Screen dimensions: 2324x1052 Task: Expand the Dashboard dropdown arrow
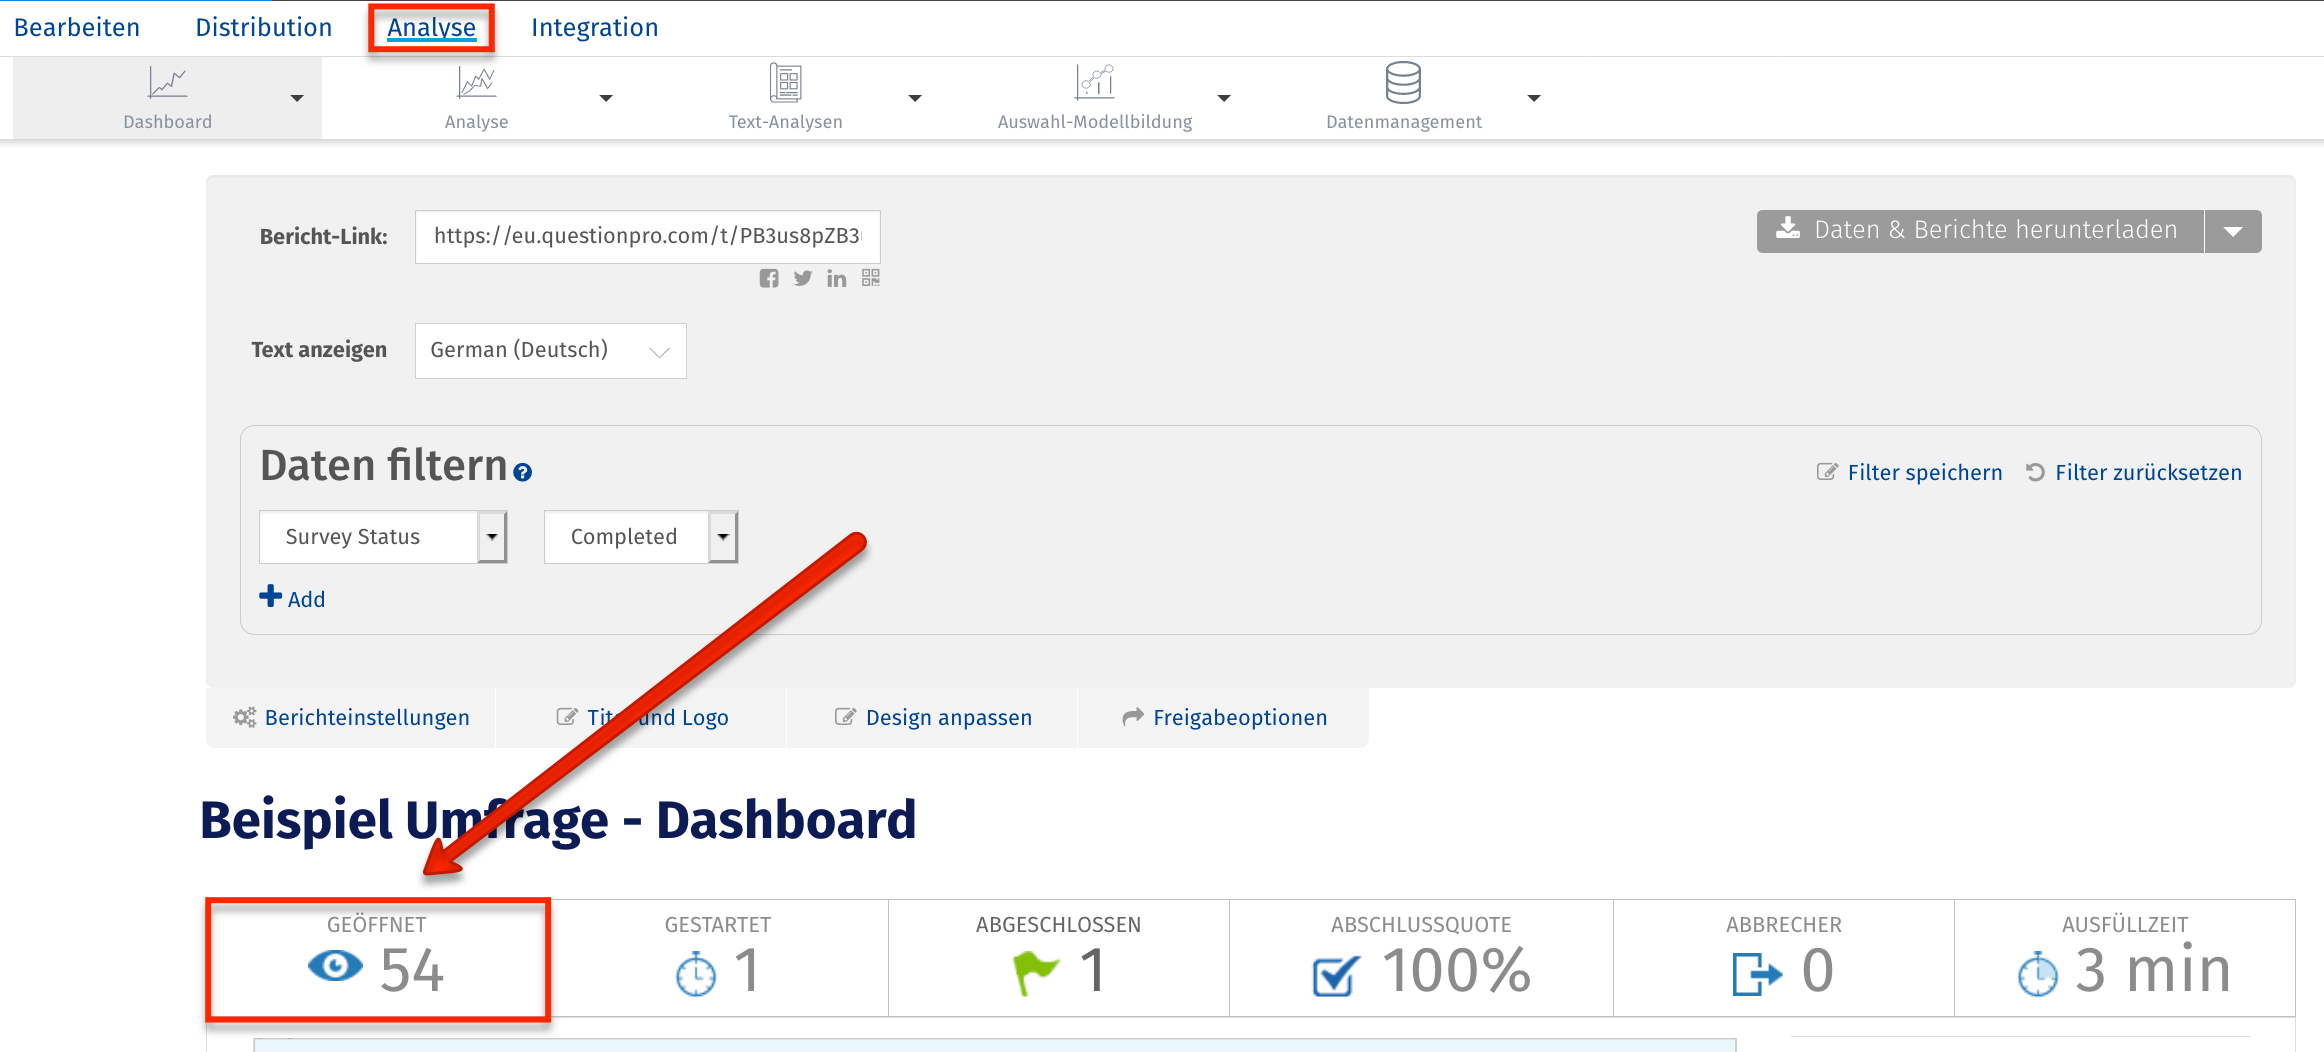(297, 98)
